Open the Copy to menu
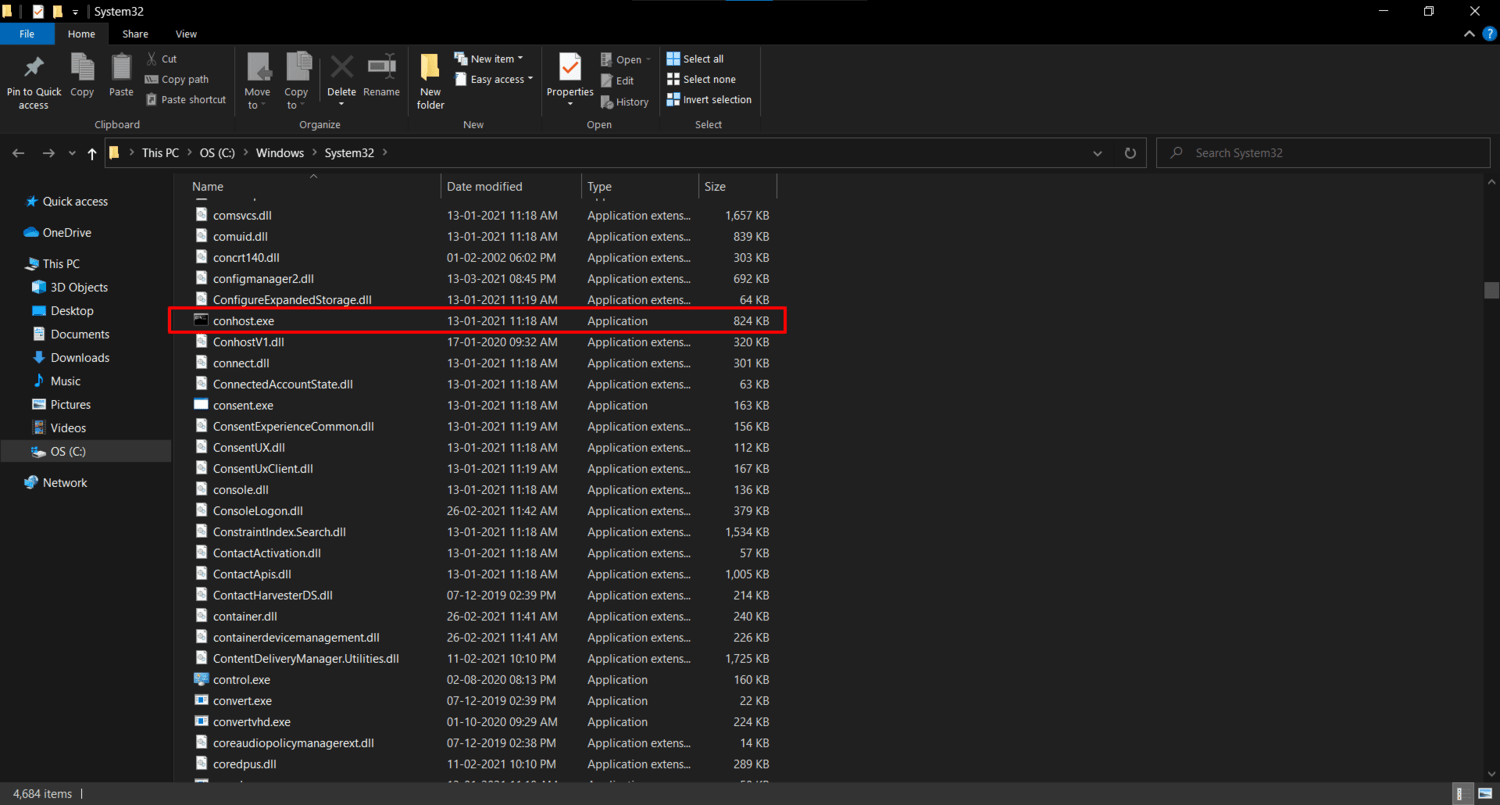The width and height of the screenshot is (1500, 805). (297, 82)
